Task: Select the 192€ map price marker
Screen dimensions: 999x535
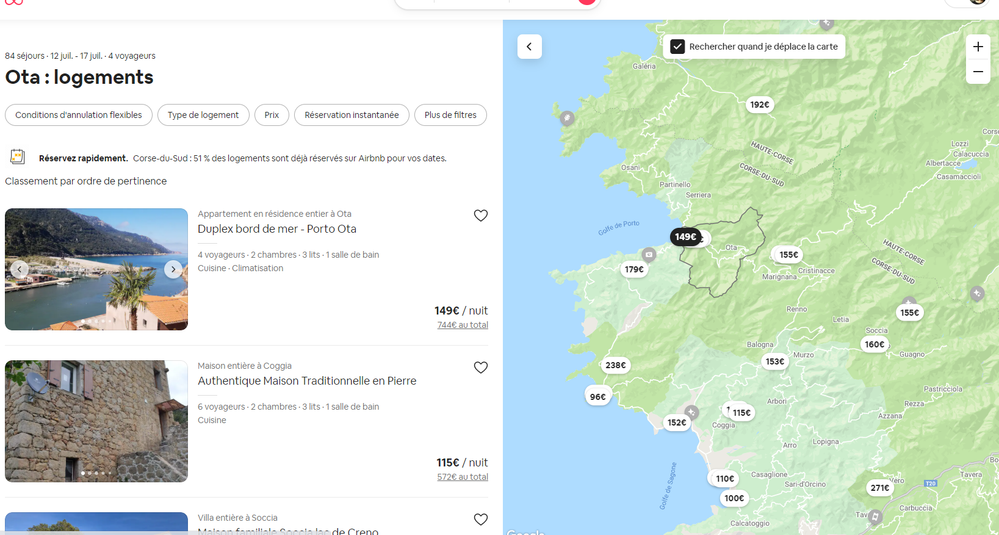Action: pyautogui.click(x=759, y=104)
